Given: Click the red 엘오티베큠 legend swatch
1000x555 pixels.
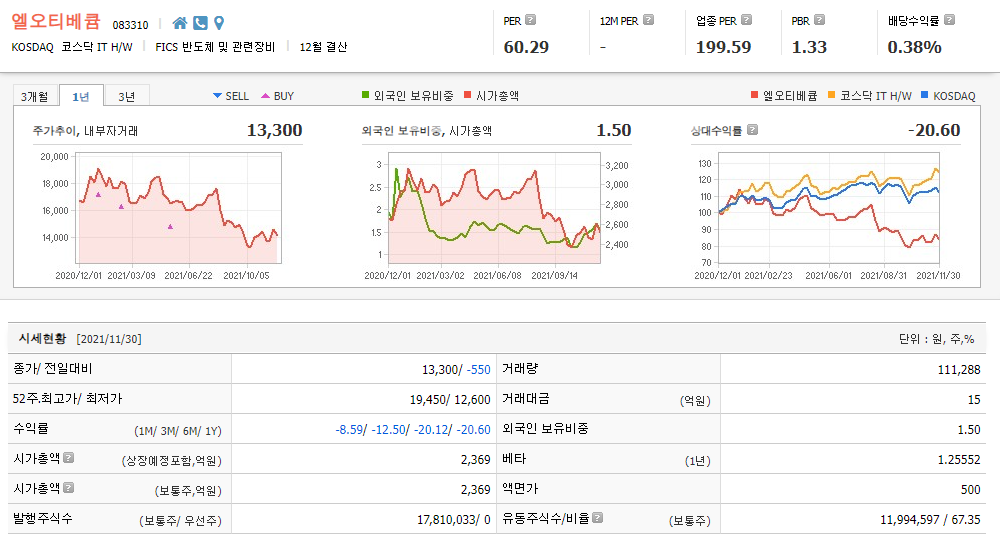Looking at the screenshot, I should [x=754, y=95].
